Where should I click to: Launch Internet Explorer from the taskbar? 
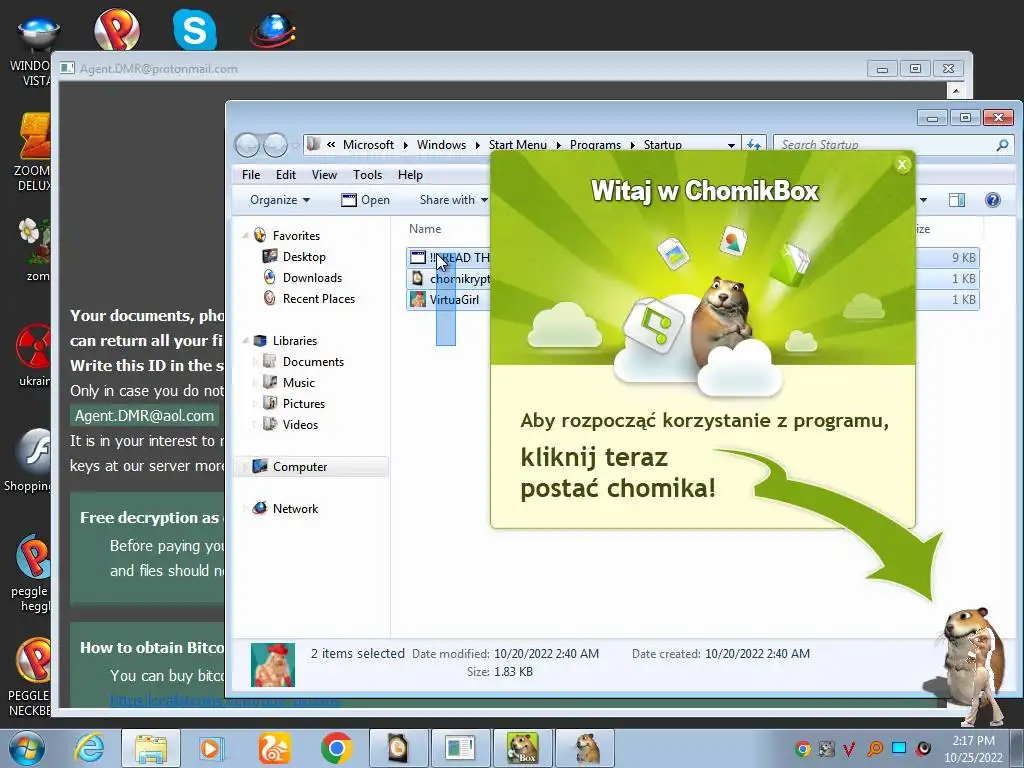pyautogui.click(x=89, y=748)
